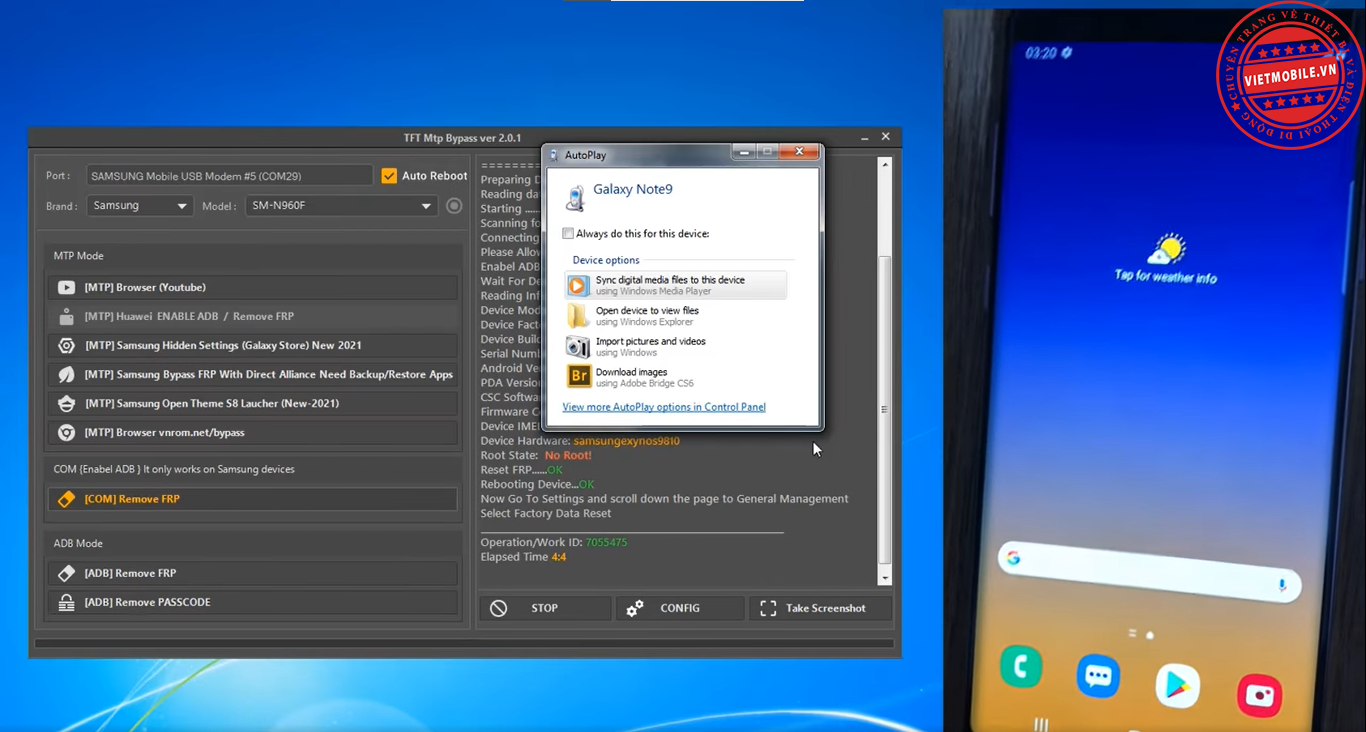1366x732 pixels.
Task: Choose Import pictures and videos option
Action: point(676,347)
